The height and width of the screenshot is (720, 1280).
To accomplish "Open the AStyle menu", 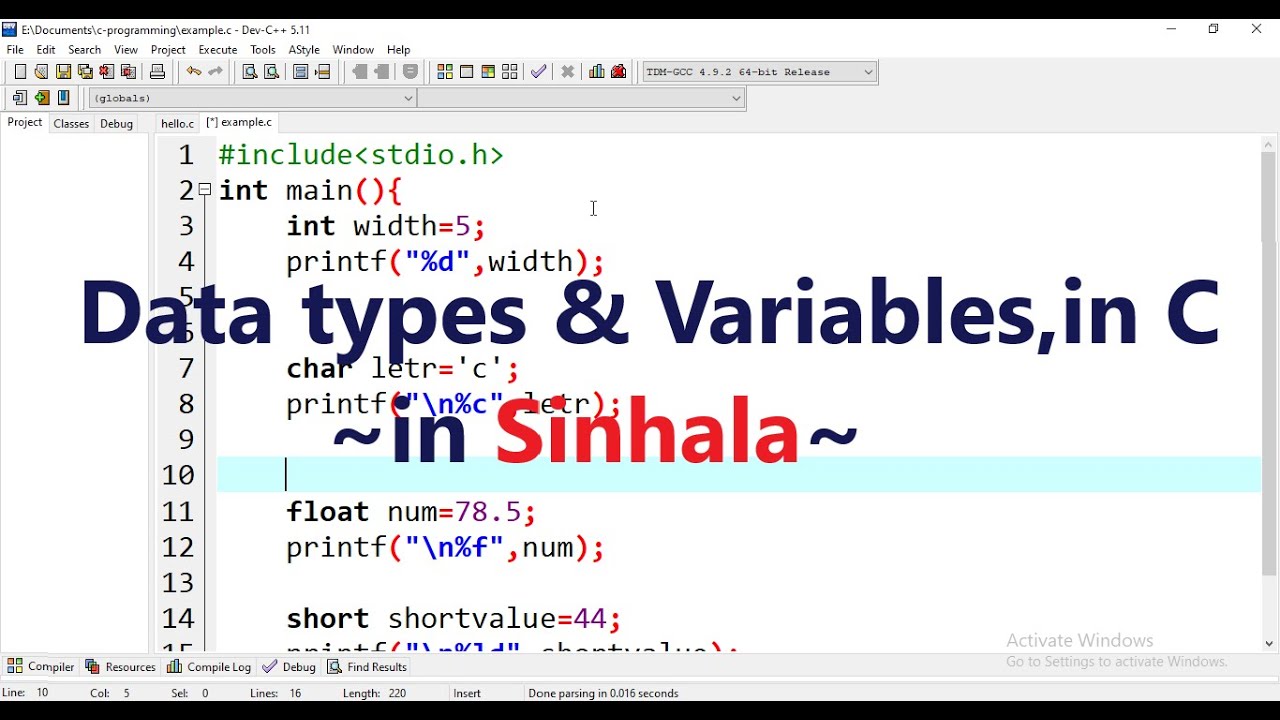I will pyautogui.click(x=304, y=49).
